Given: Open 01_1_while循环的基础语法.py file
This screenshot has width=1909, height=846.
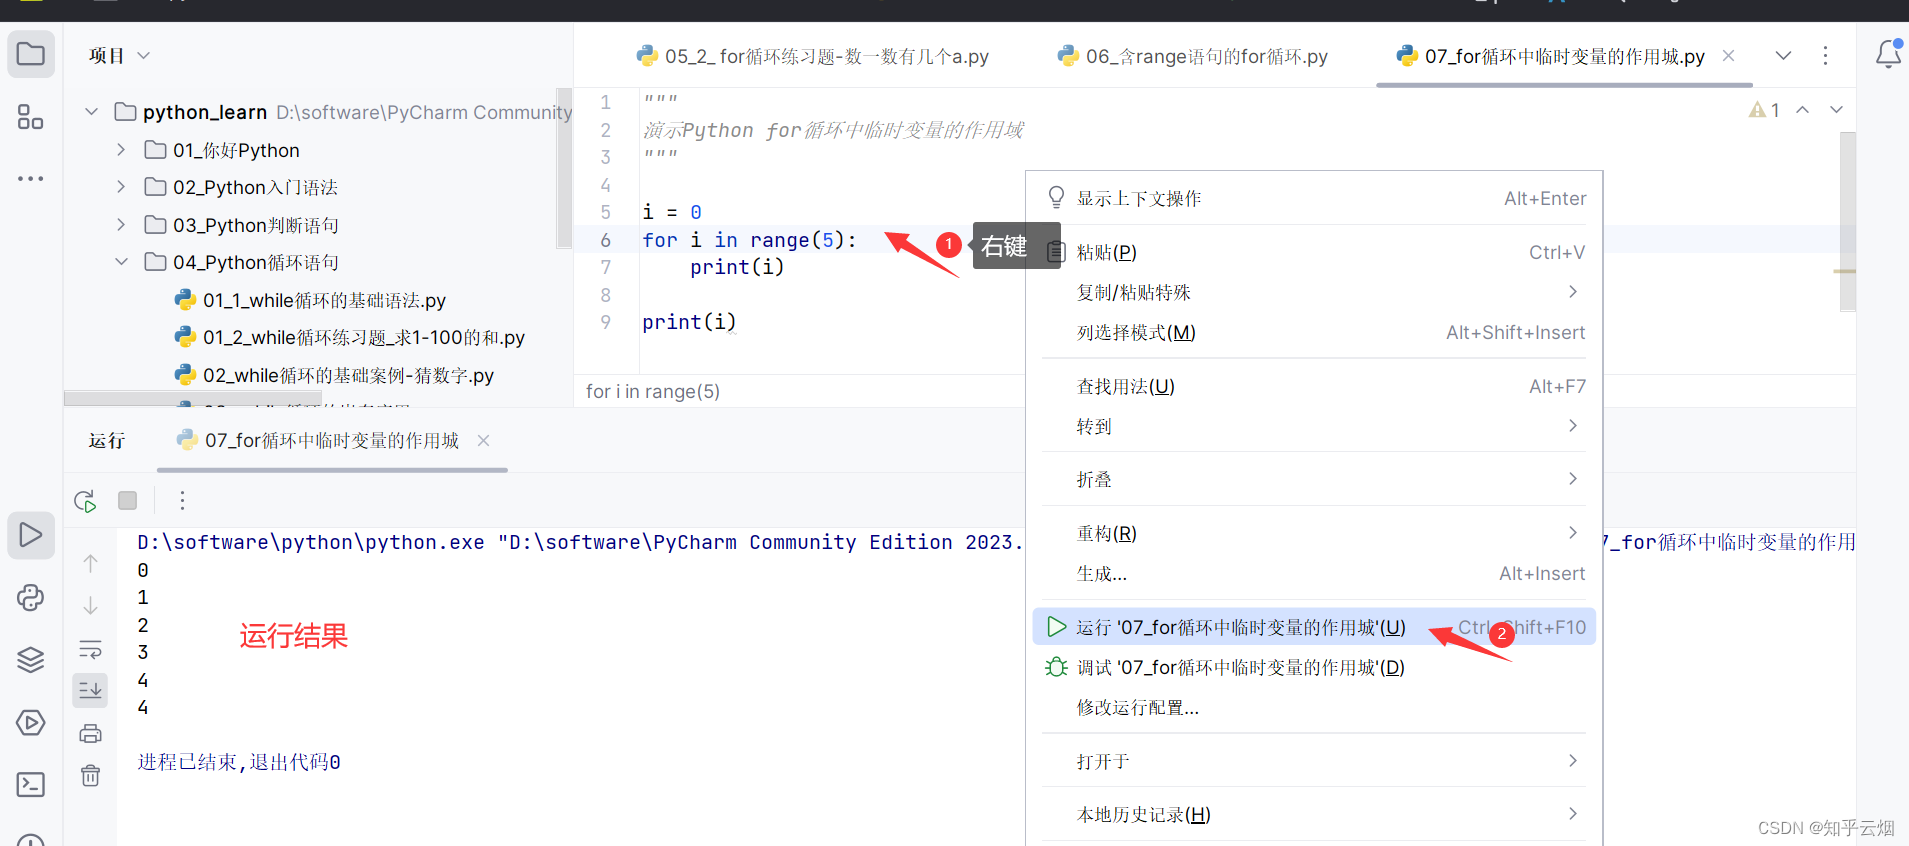Looking at the screenshot, I should [311, 300].
